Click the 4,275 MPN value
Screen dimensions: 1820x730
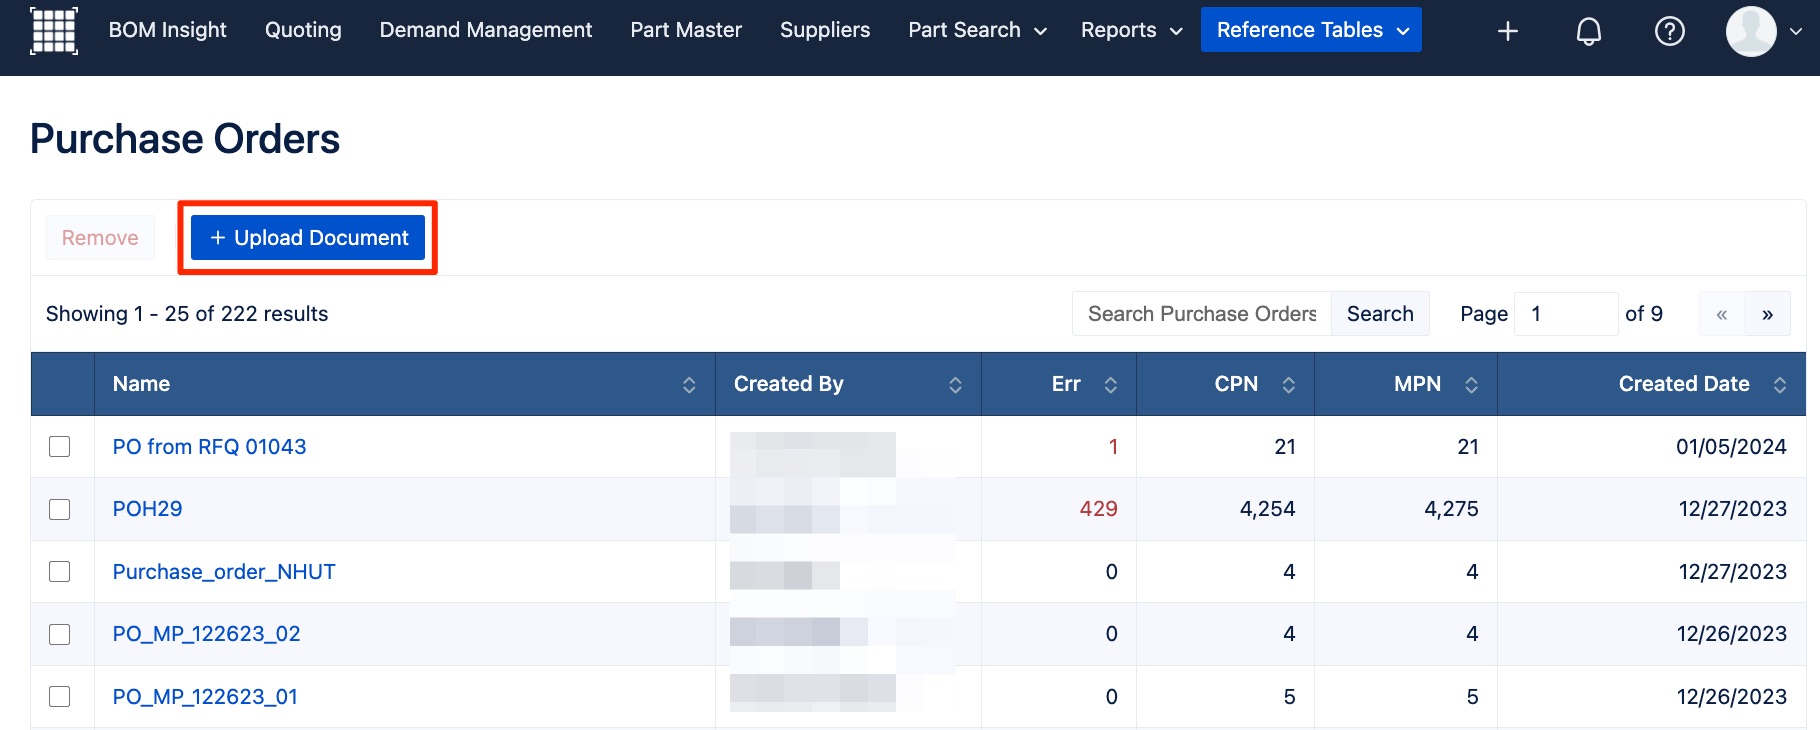coord(1451,509)
